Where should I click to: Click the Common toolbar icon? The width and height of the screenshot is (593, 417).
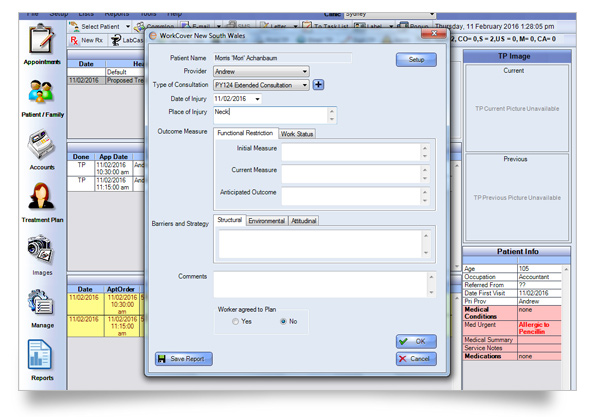pyautogui.click(x=140, y=27)
